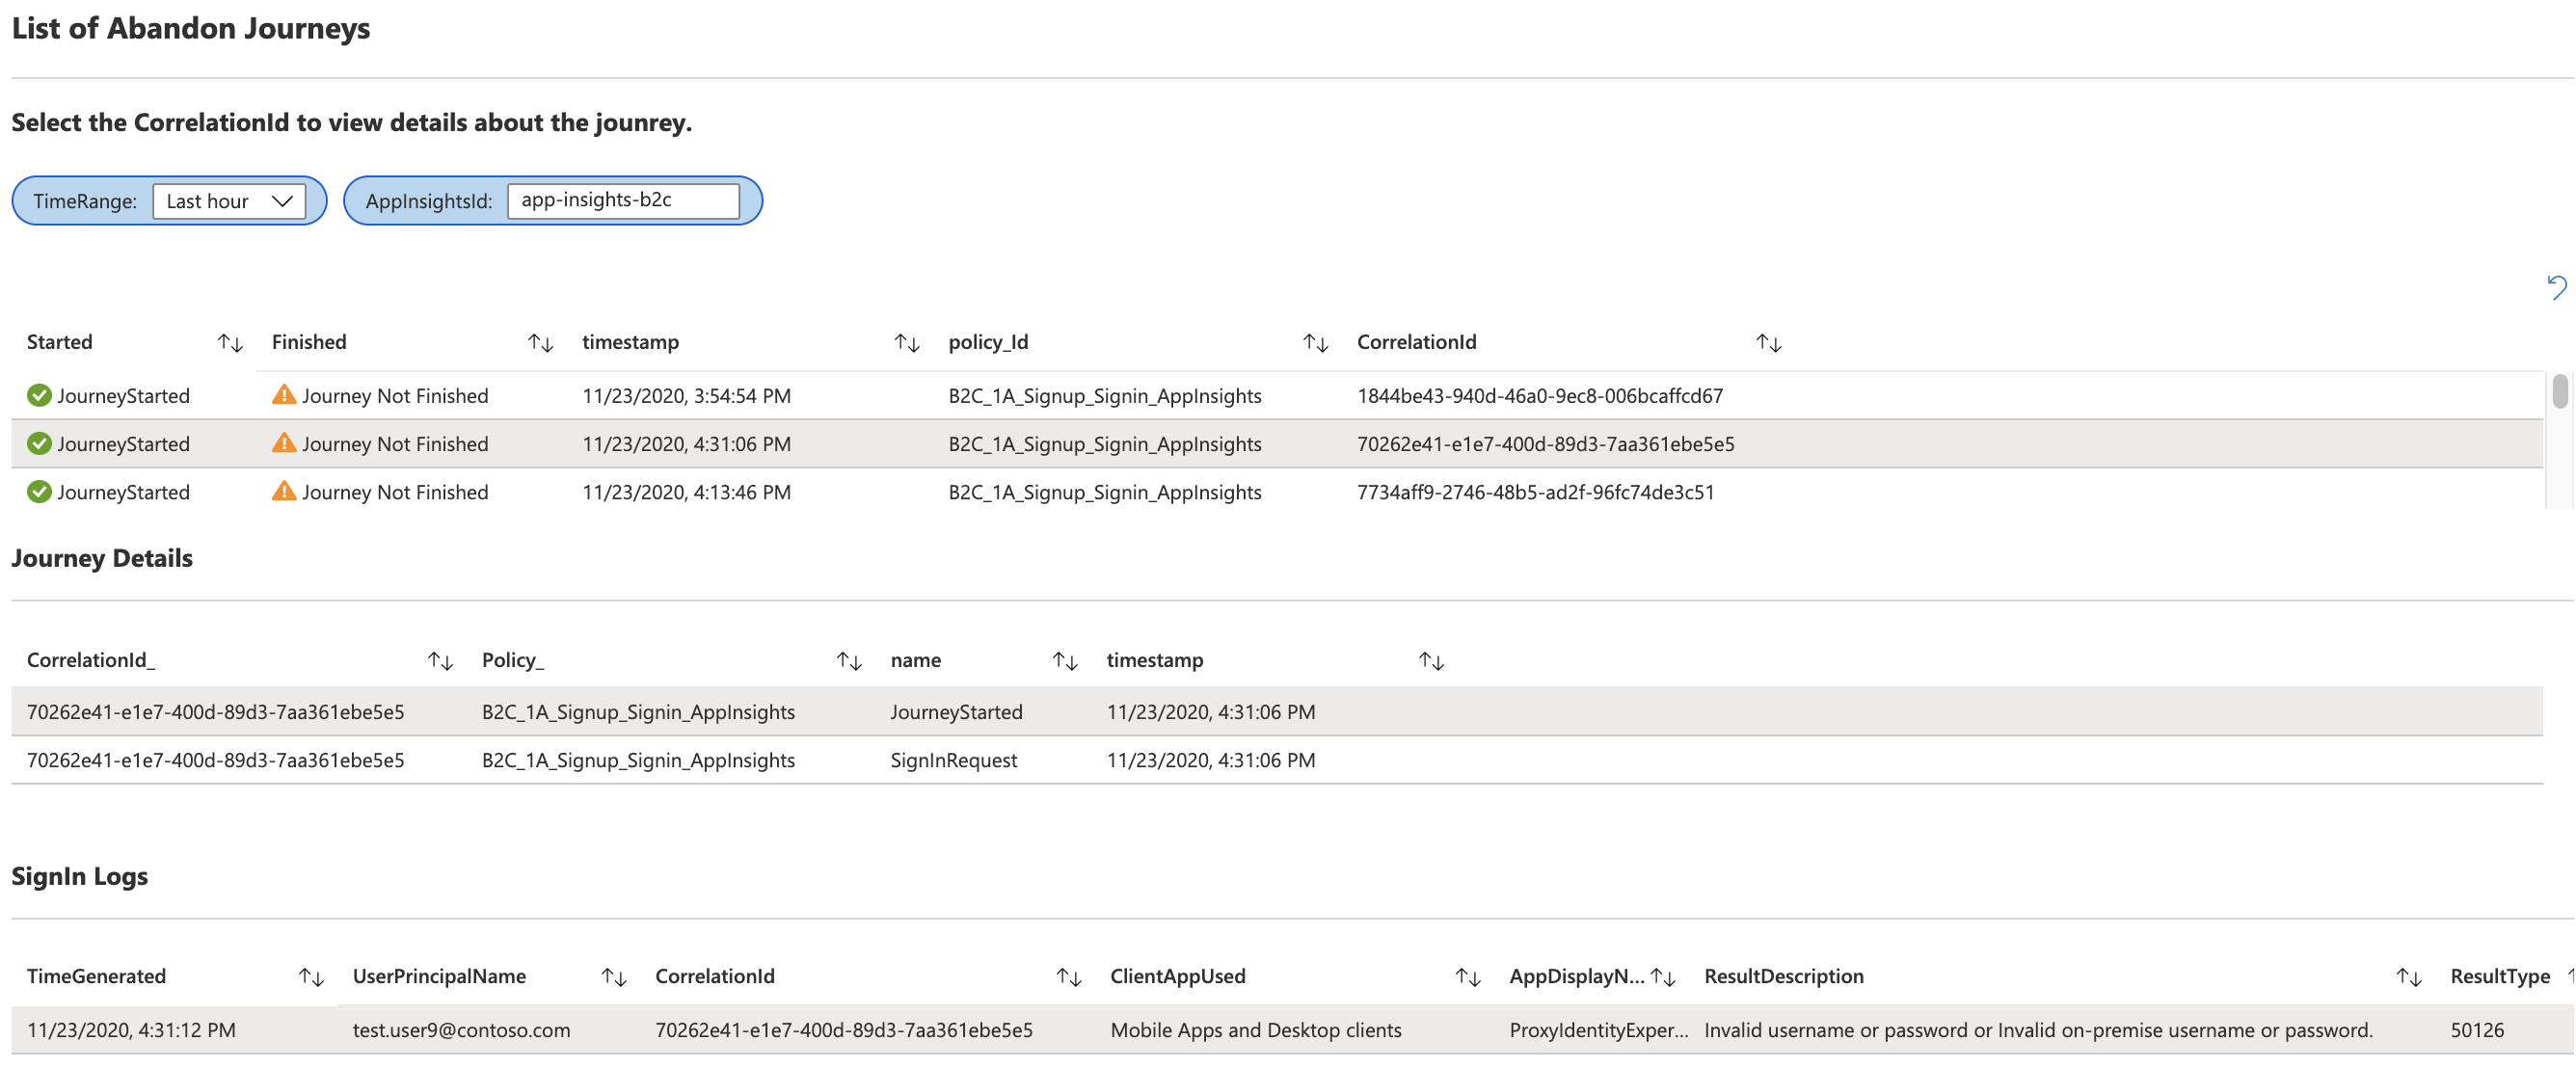
Task: Sort by the Started column arrows
Action: pyautogui.click(x=230, y=343)
